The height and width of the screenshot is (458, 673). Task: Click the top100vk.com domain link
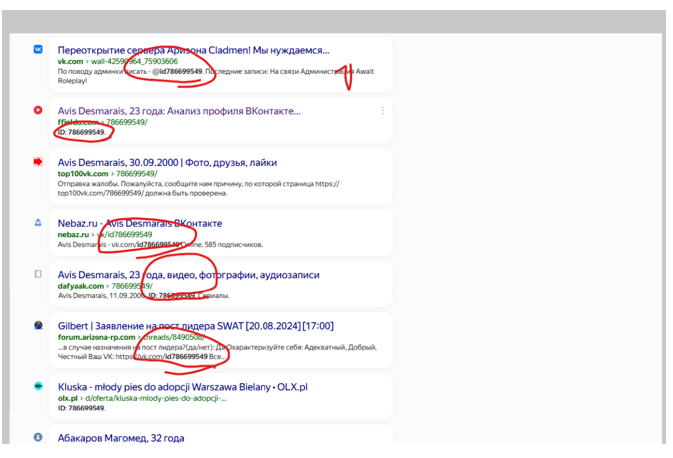tap(83, 174)
